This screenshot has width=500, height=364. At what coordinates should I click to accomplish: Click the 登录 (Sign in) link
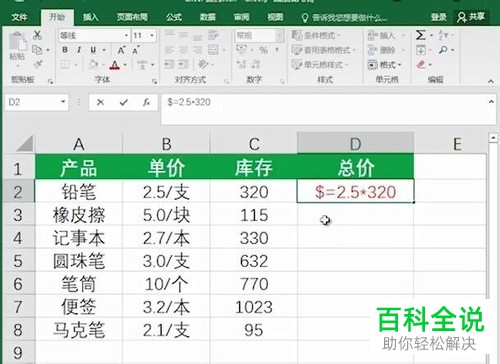[x=438, y=17]
